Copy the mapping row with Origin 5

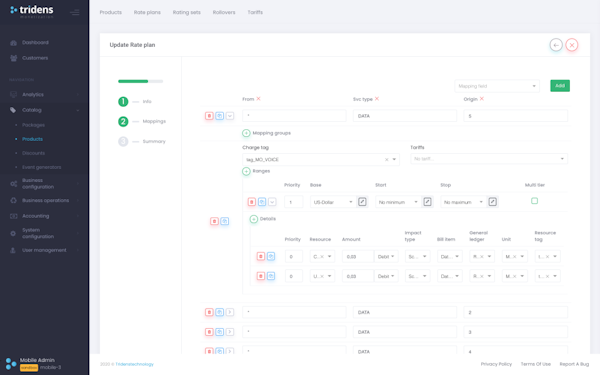(219, 116)
